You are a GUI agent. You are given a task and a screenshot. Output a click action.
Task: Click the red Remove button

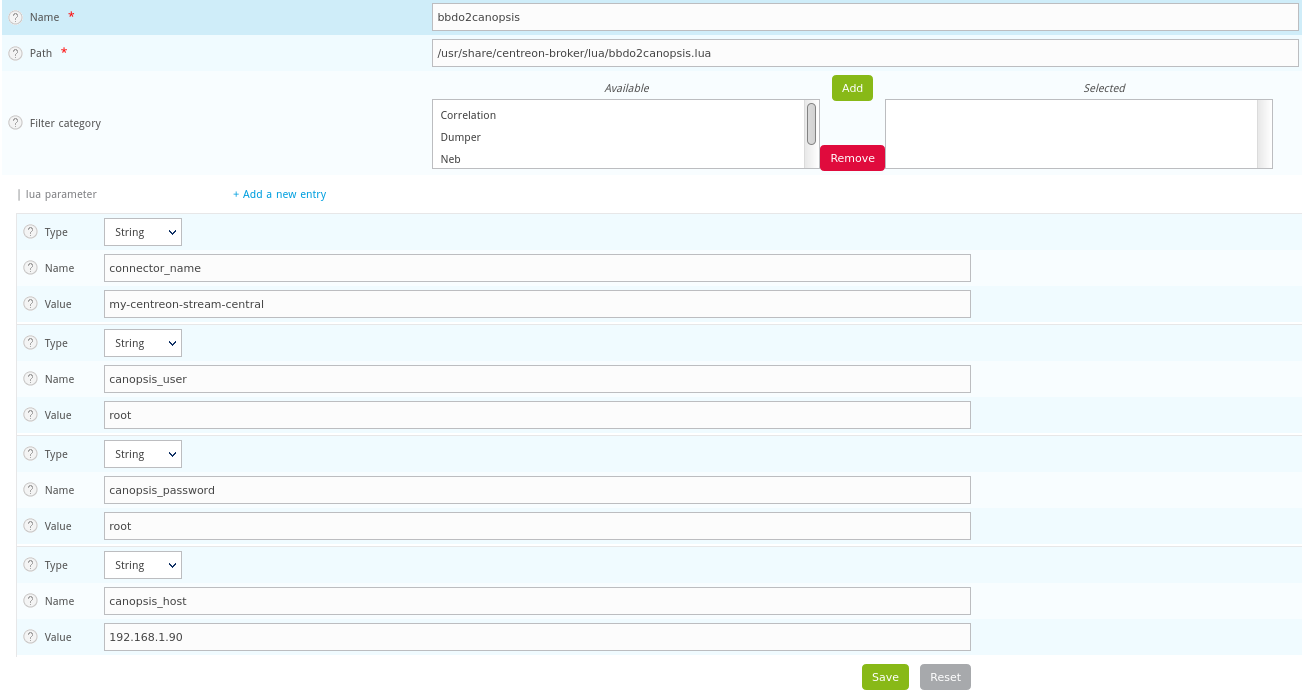click(852, 158)
